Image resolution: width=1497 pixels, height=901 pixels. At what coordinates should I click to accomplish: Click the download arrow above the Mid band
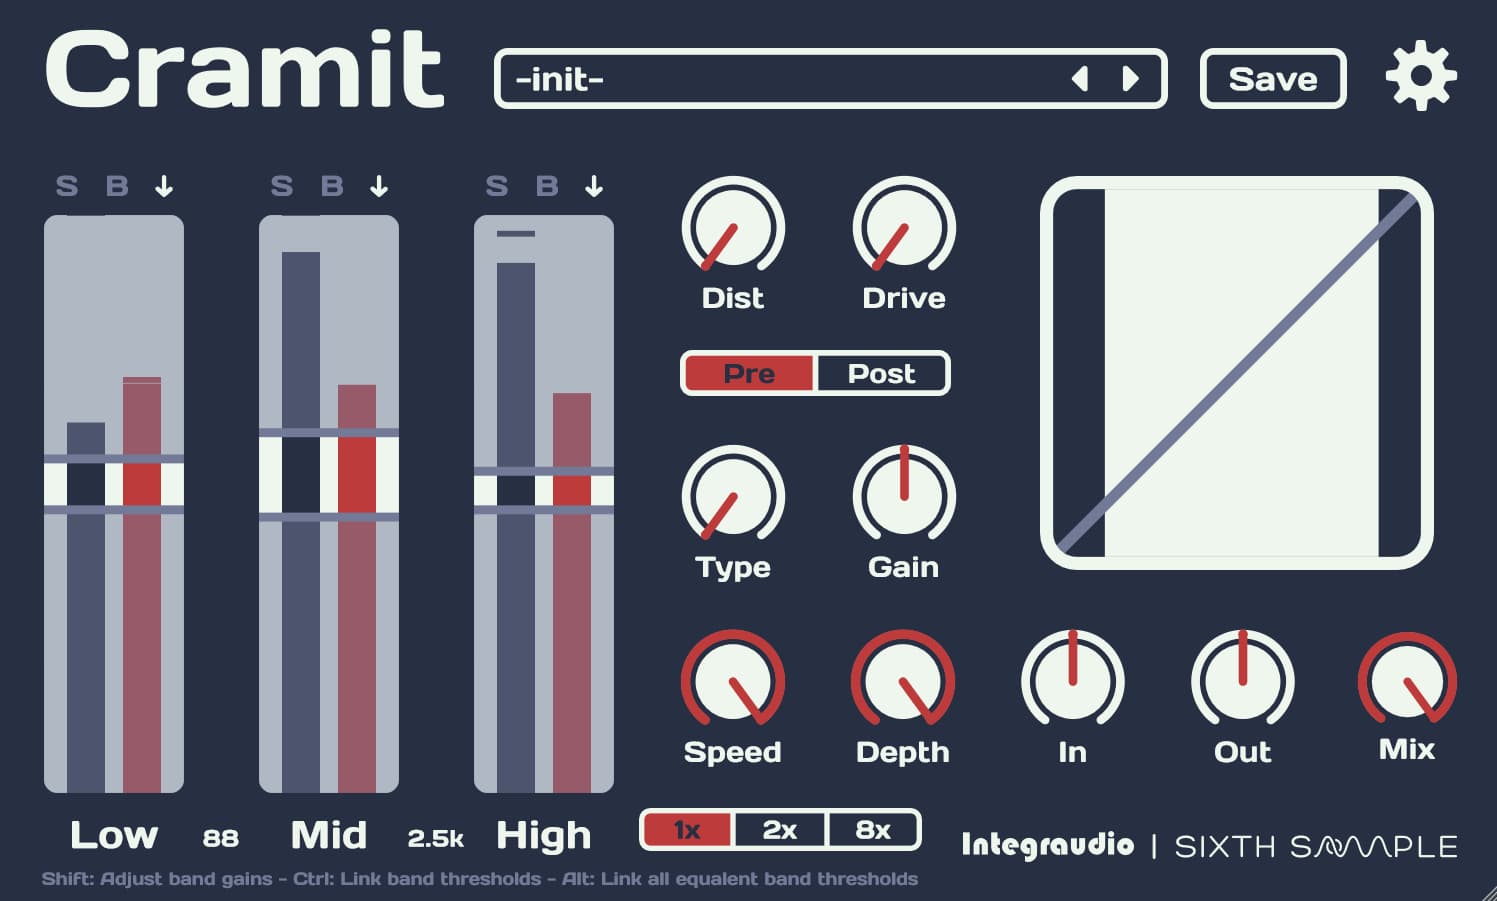[x=377, y=185]
